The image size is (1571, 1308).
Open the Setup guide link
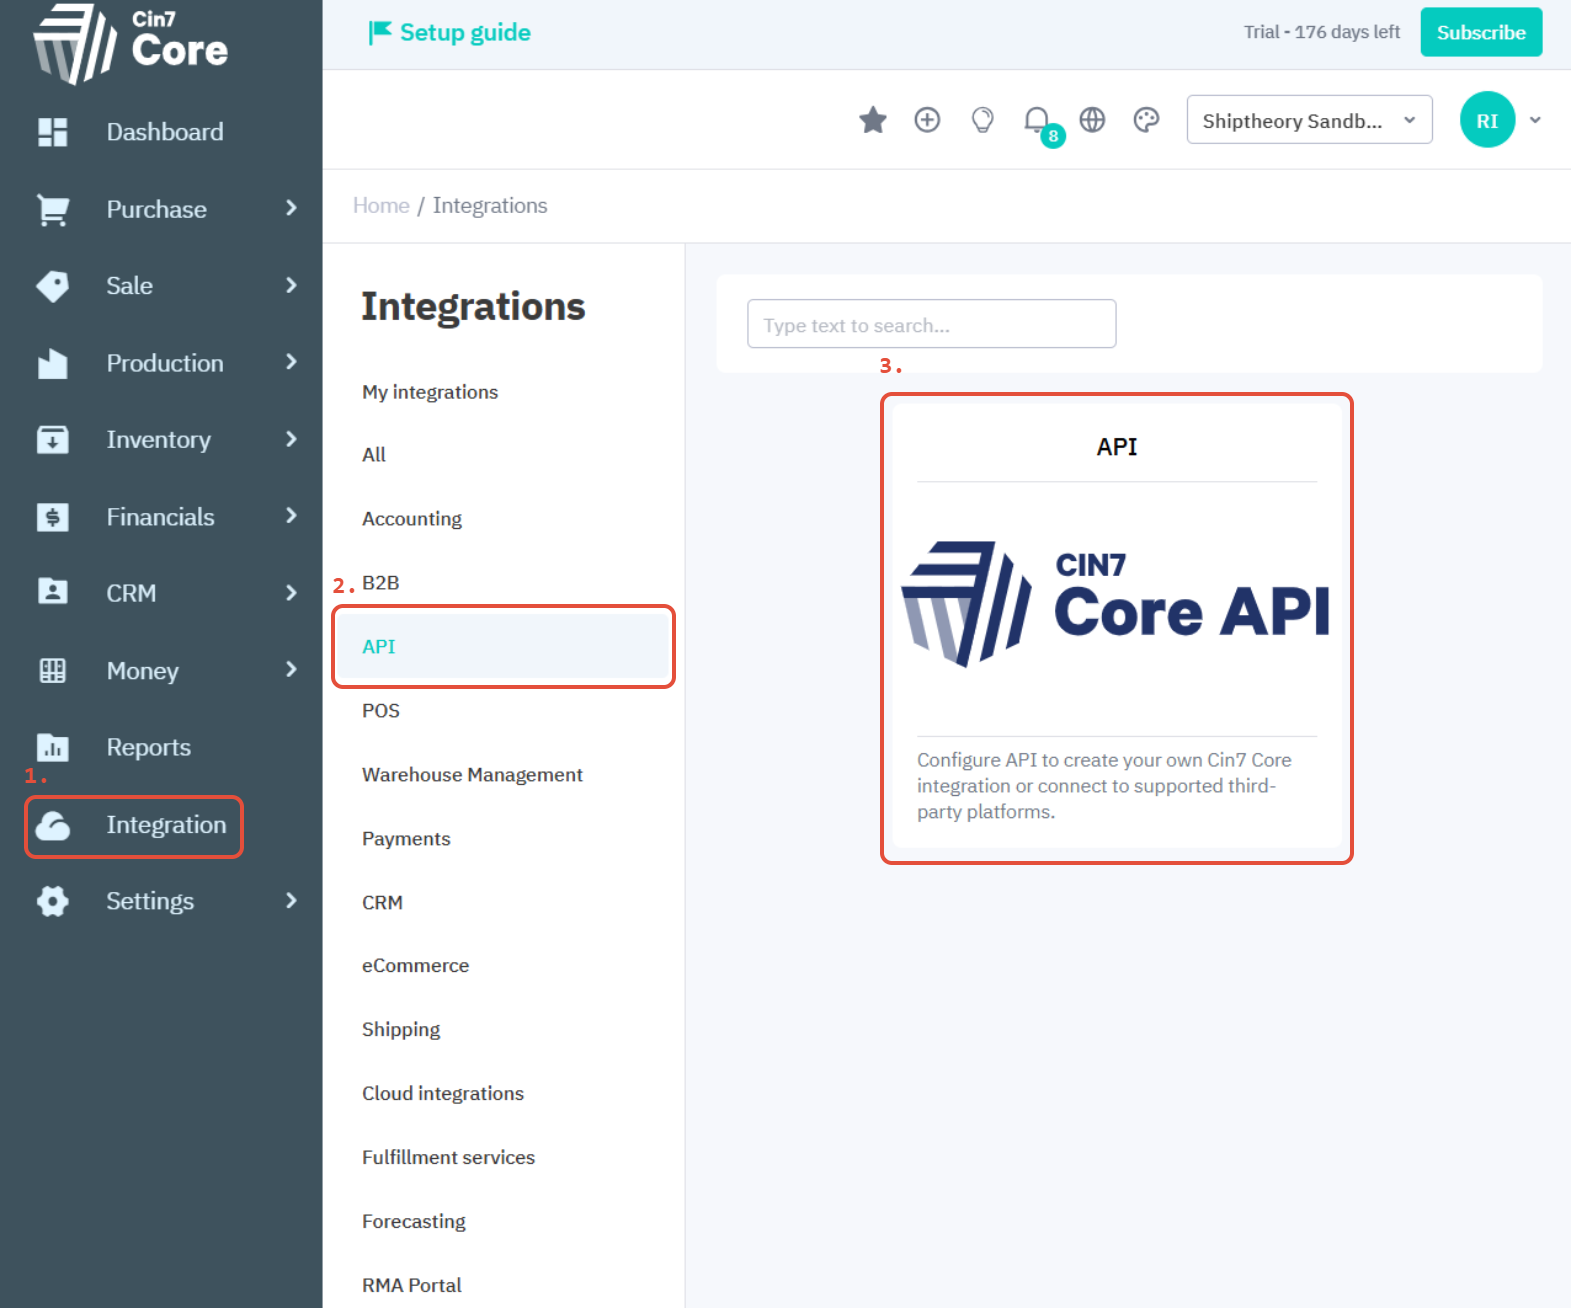point(465,33)
